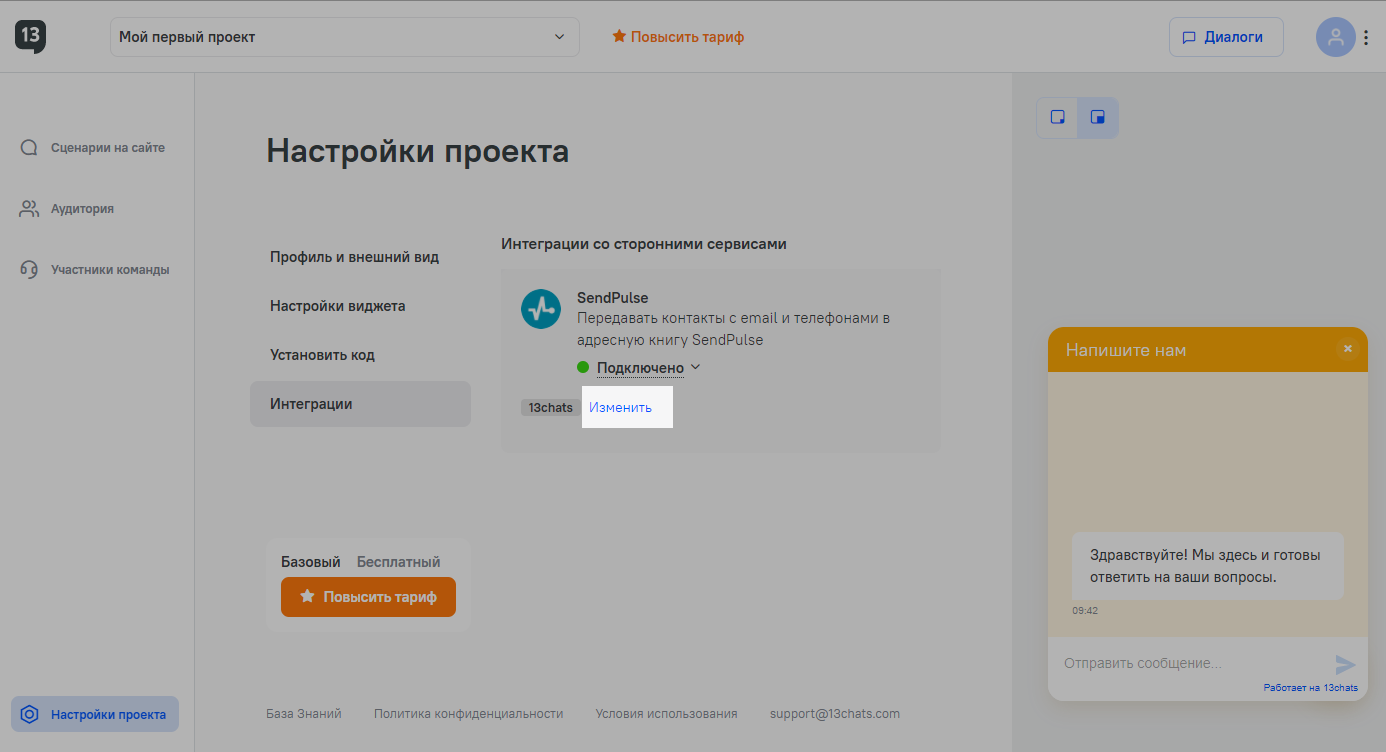This screenshot has height=752, width=1386.
Task: Open the user avatar profile icon
Action: click(1335, 37)
